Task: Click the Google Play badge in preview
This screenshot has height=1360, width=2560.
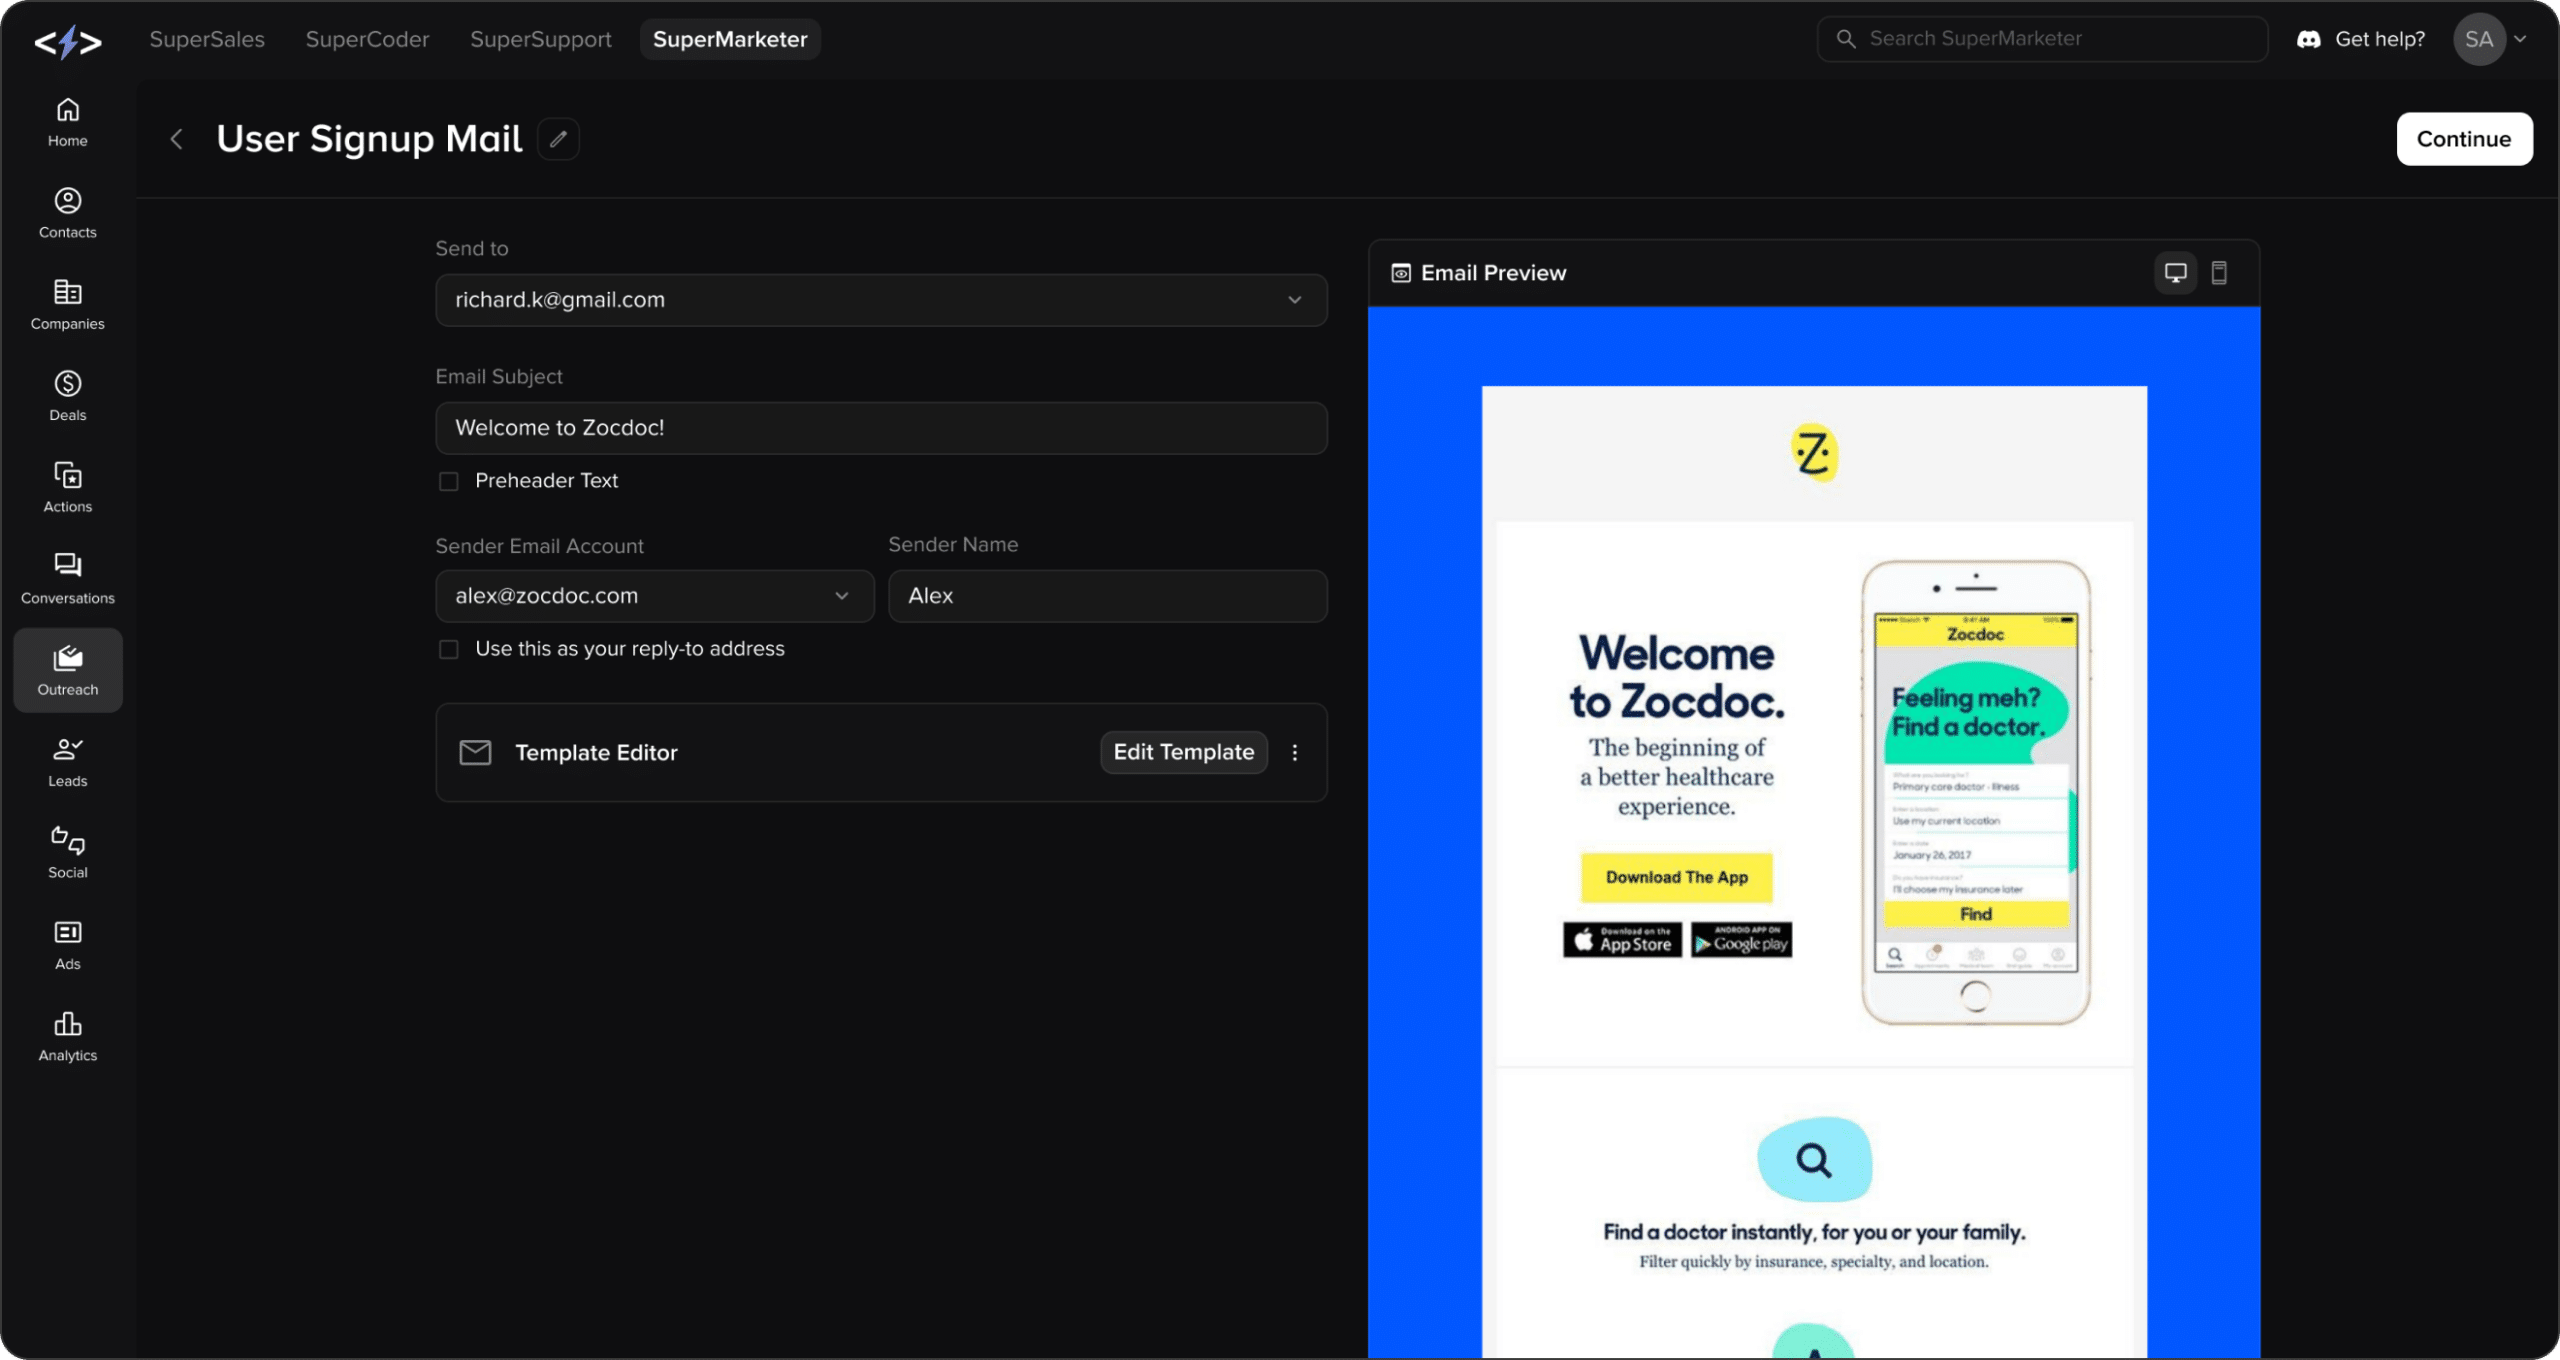Action: pos(1742,940)
